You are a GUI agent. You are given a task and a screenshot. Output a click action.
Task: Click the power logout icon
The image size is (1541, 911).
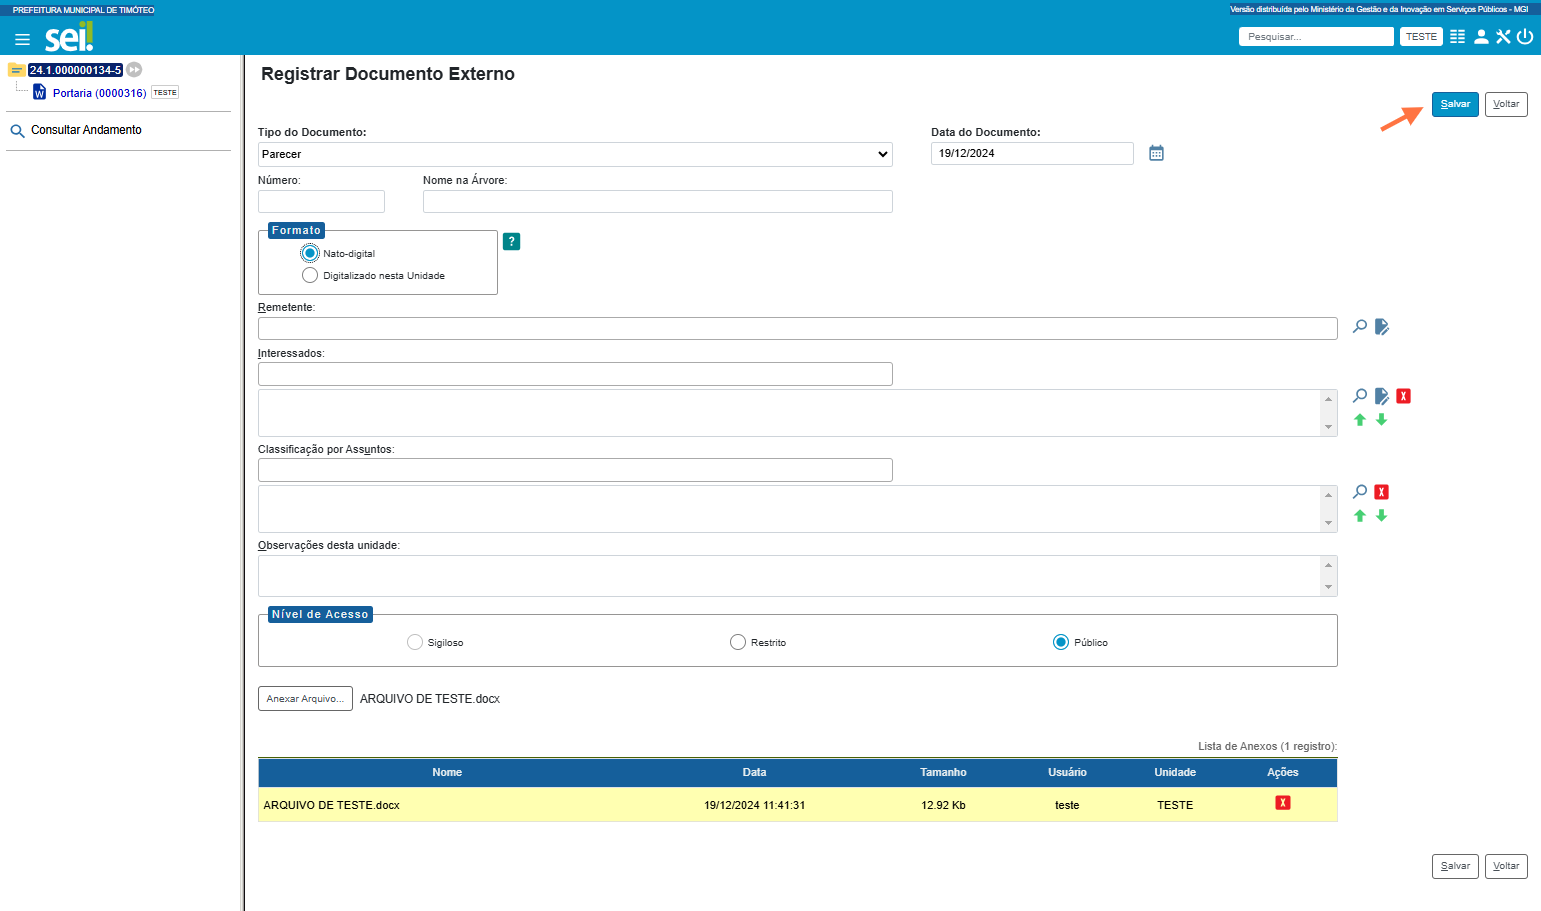pos(1525,37)
